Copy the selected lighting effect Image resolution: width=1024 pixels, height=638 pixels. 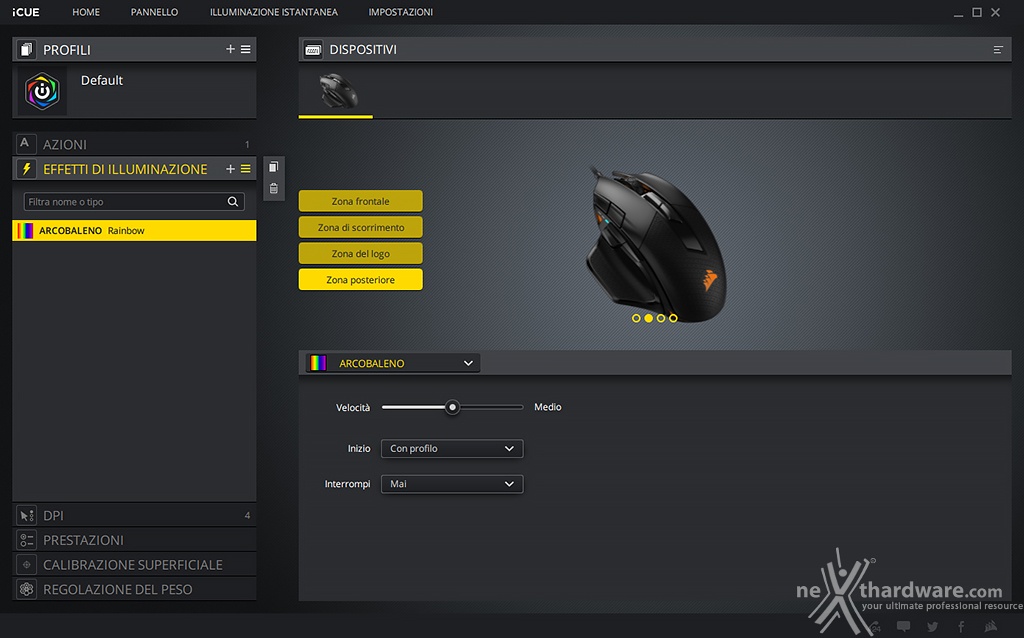(x=274, y=167)
